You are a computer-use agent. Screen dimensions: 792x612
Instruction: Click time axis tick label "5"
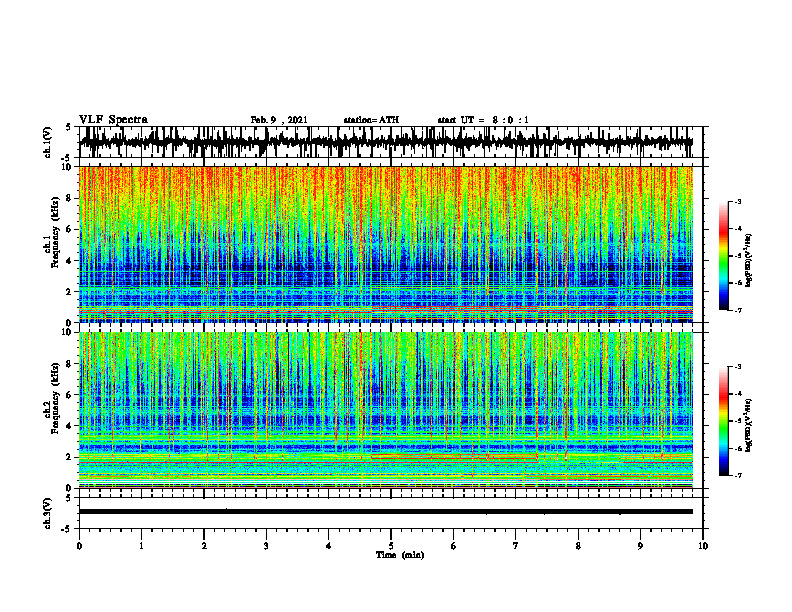pos(391,546)
